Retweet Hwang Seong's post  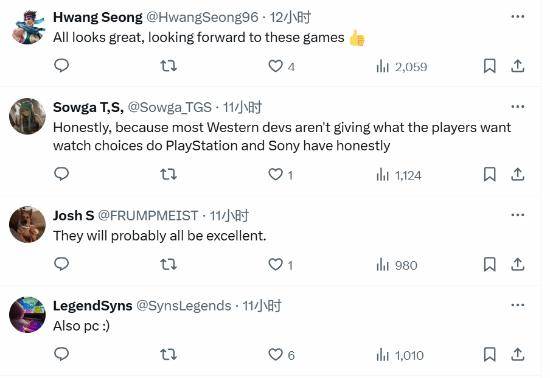(x=168, y=66)
